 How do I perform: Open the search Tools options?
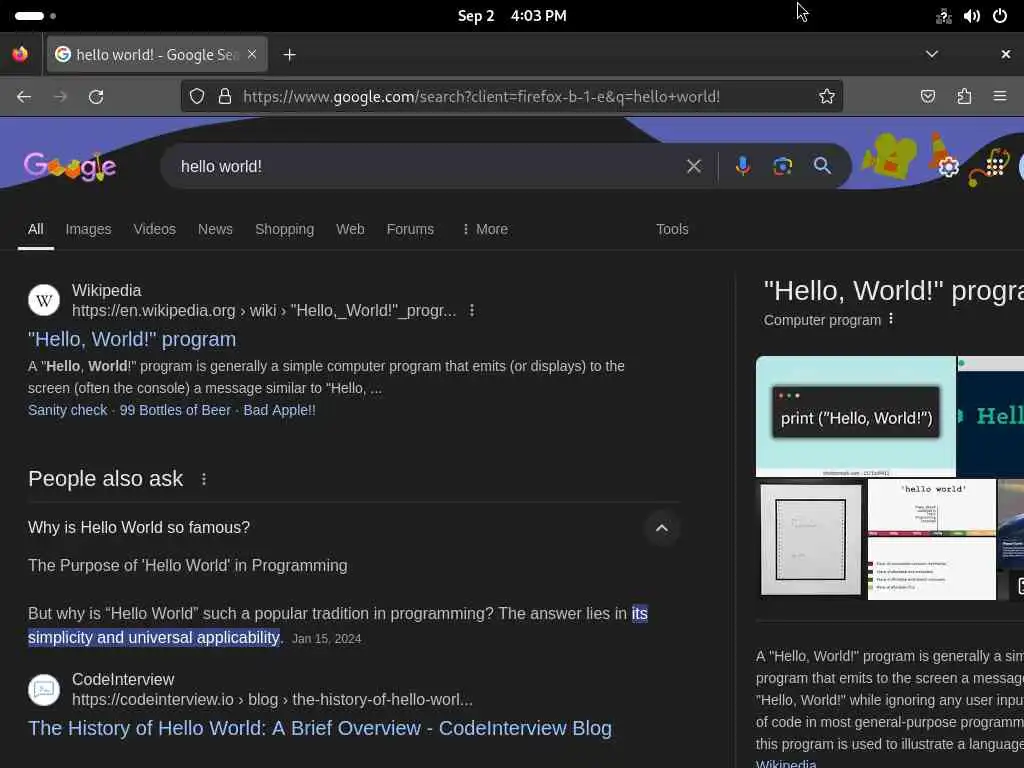672,229
